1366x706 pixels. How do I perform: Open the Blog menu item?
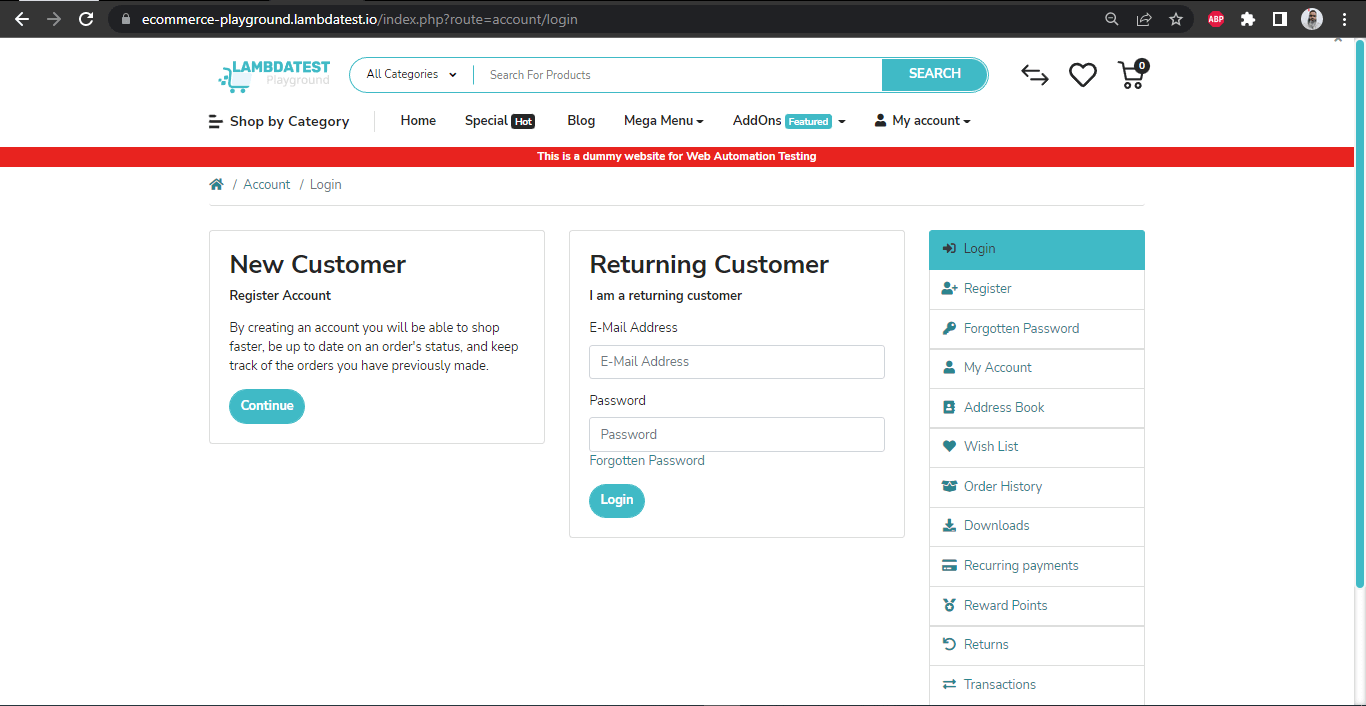(581, 120)
